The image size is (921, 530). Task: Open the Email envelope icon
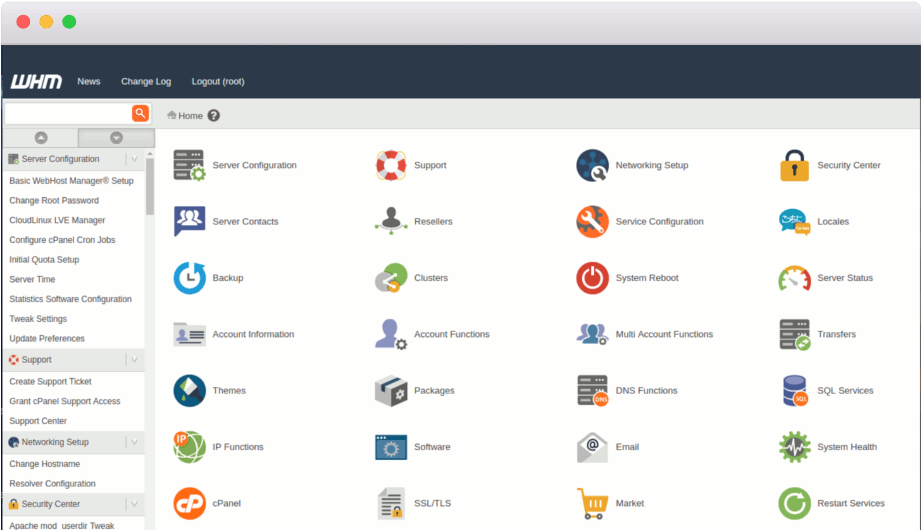pos(592,447)
